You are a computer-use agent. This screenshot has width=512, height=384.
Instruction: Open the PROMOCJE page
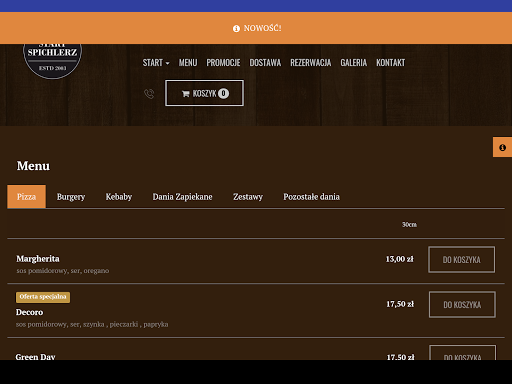(223, 63)
